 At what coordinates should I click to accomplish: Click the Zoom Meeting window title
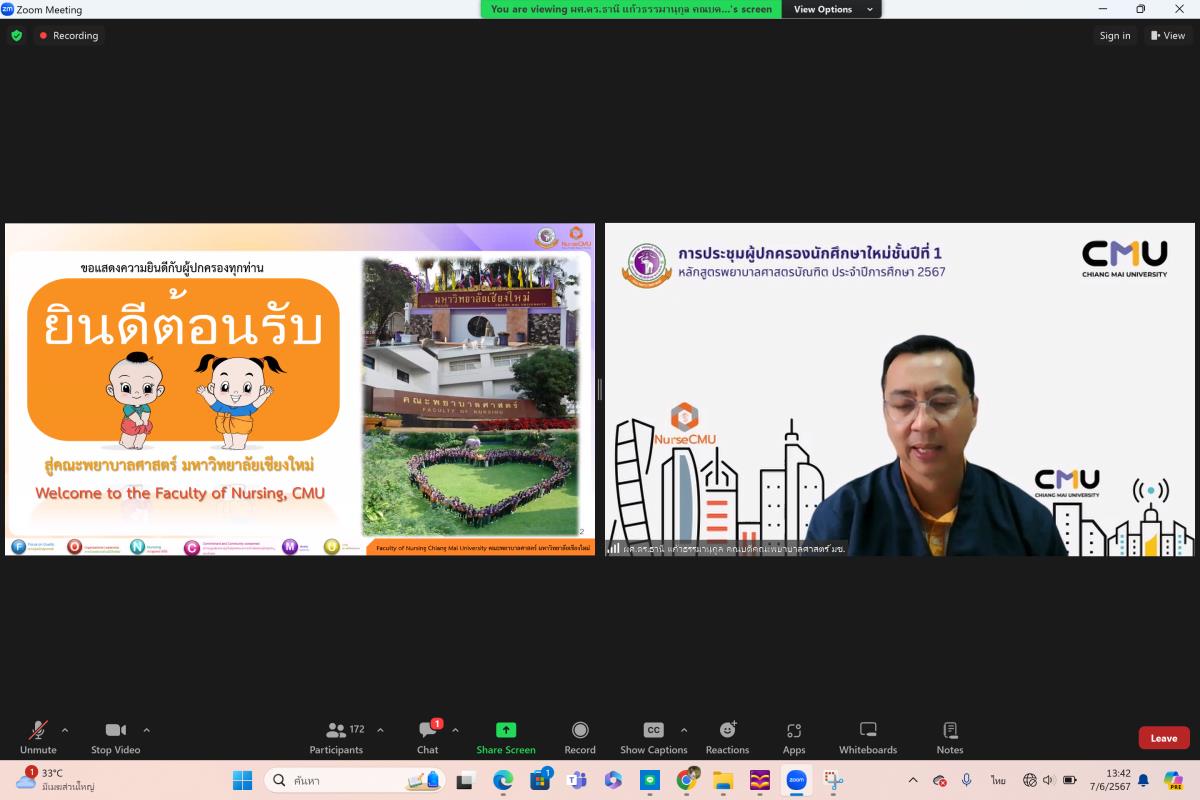tap(49, 9)
